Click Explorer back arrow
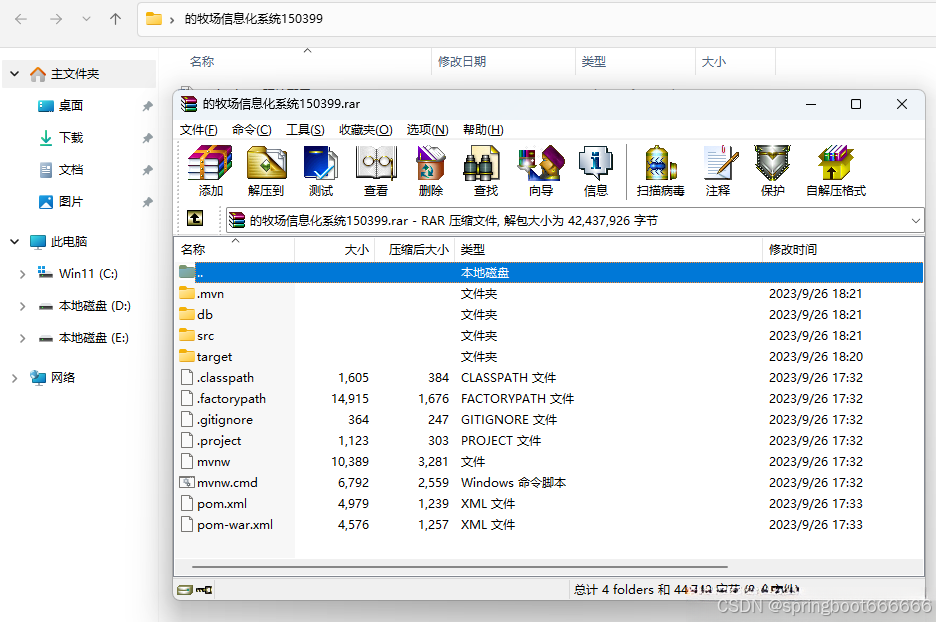The width and height of the screenshot is (936, 622). click(x=21, y=19)
